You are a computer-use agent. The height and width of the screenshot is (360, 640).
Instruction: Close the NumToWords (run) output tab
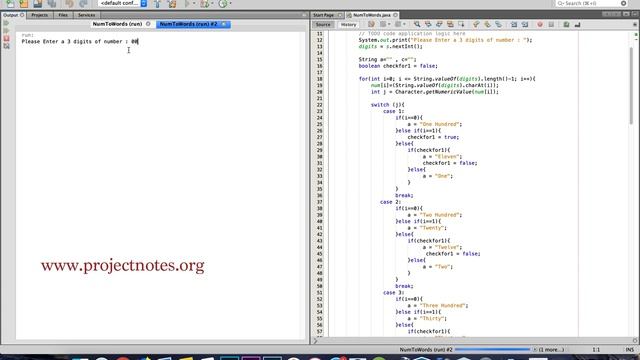[x=148, y=24]
